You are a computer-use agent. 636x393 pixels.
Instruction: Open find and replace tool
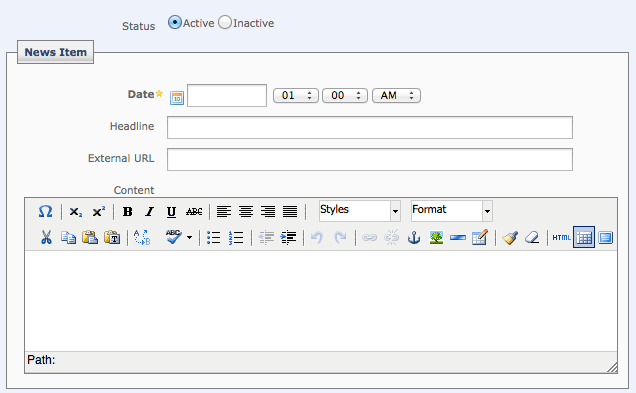[x=142, y=237]
